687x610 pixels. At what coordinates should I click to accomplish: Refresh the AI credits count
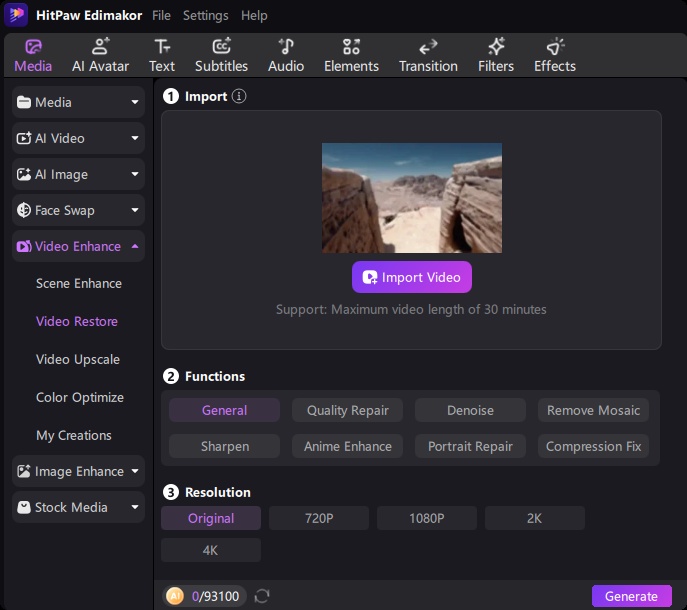[x=262, y=596]
